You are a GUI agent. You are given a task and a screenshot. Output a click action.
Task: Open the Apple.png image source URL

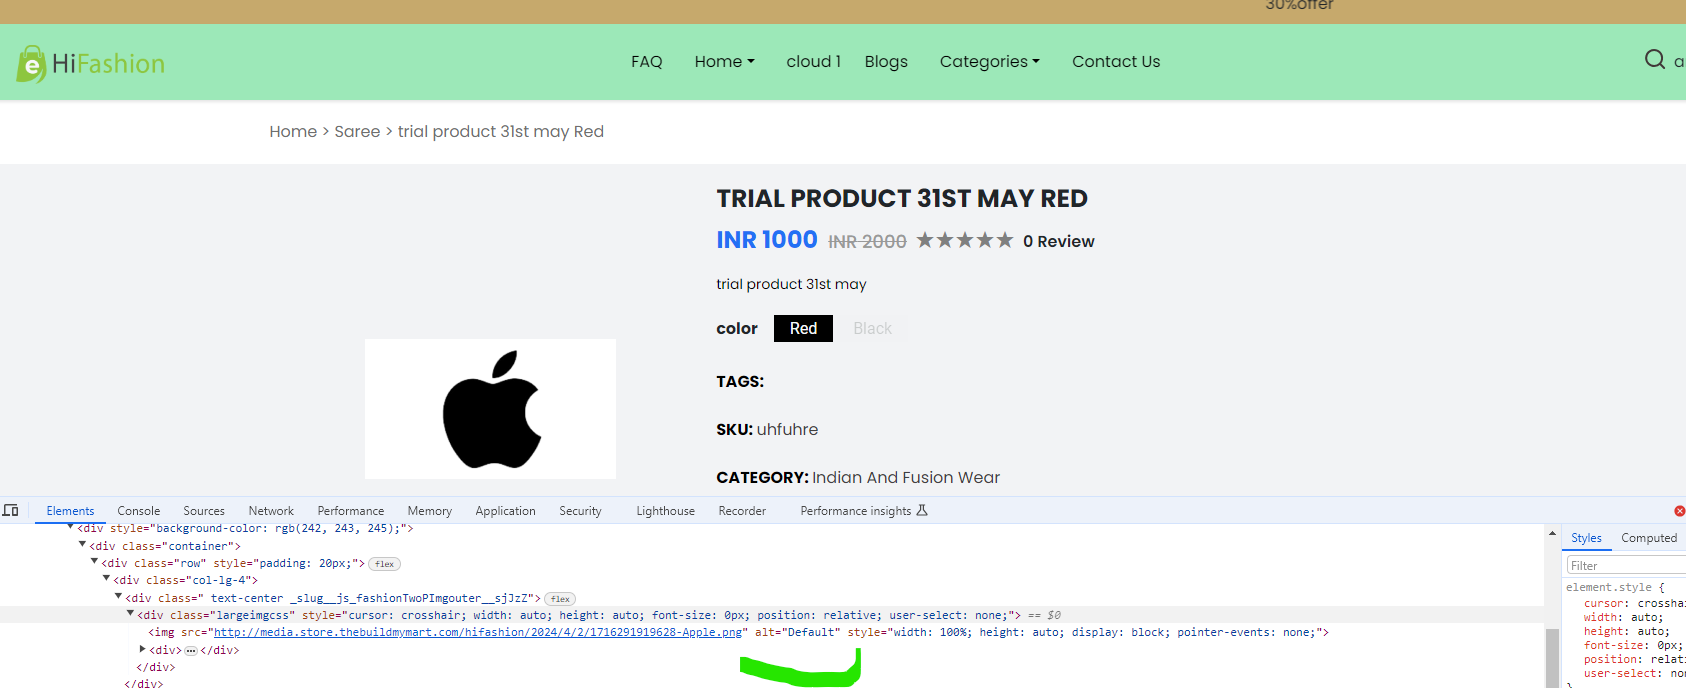[x=478, y=632]
